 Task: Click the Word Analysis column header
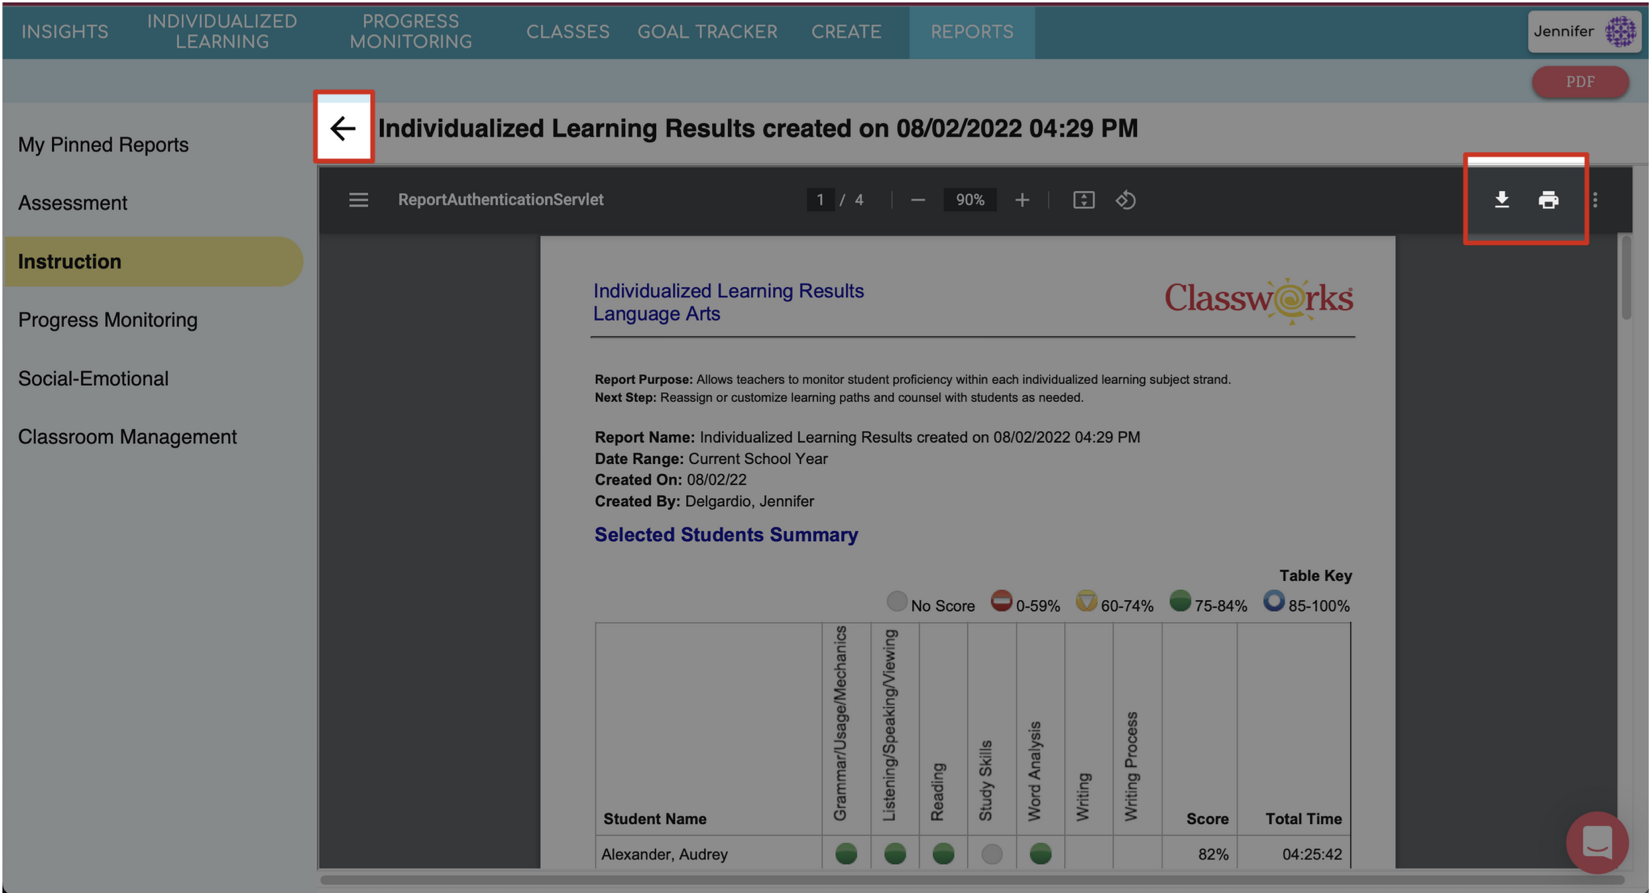(x=1035, y=771)
